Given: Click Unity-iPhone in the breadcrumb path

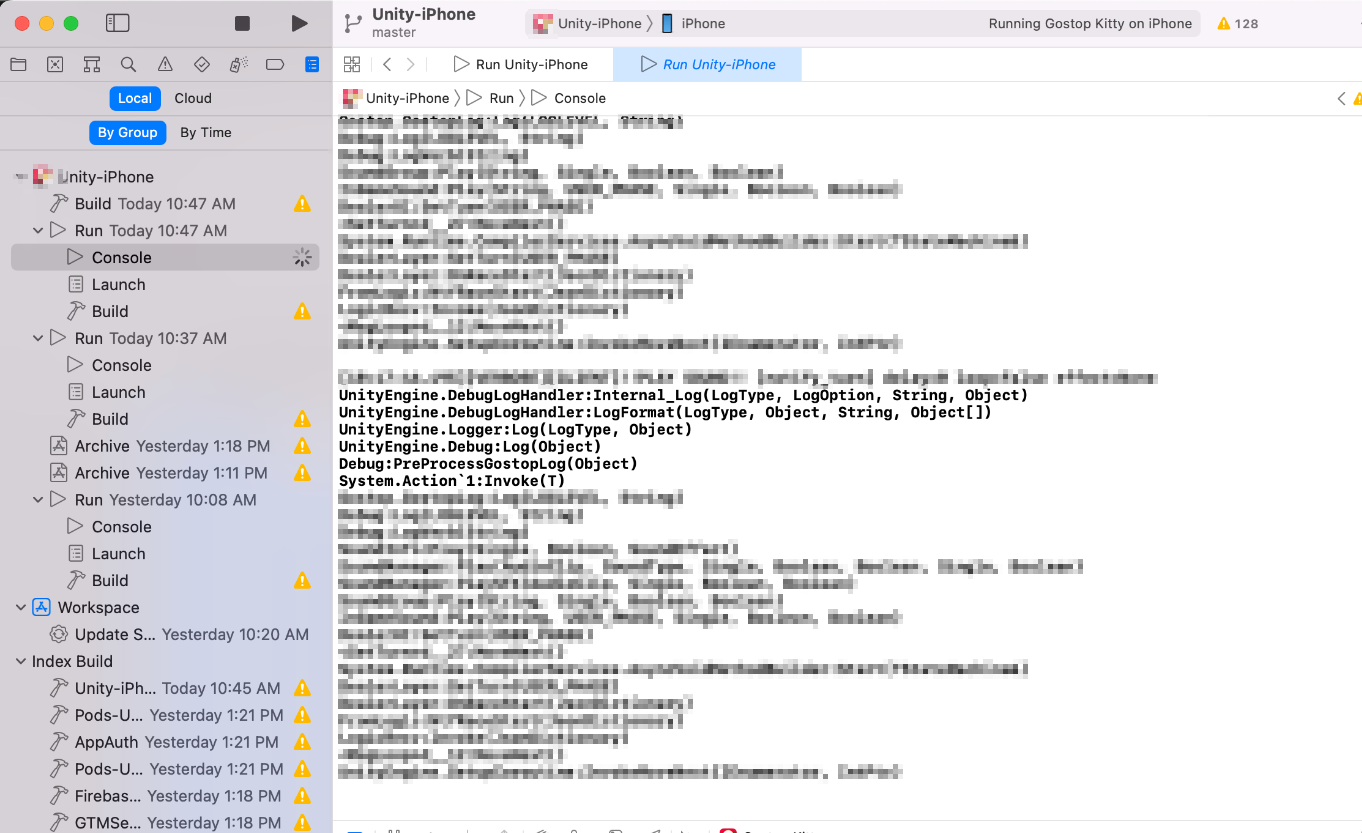Looking at the screenshot, I should (397, 98).
